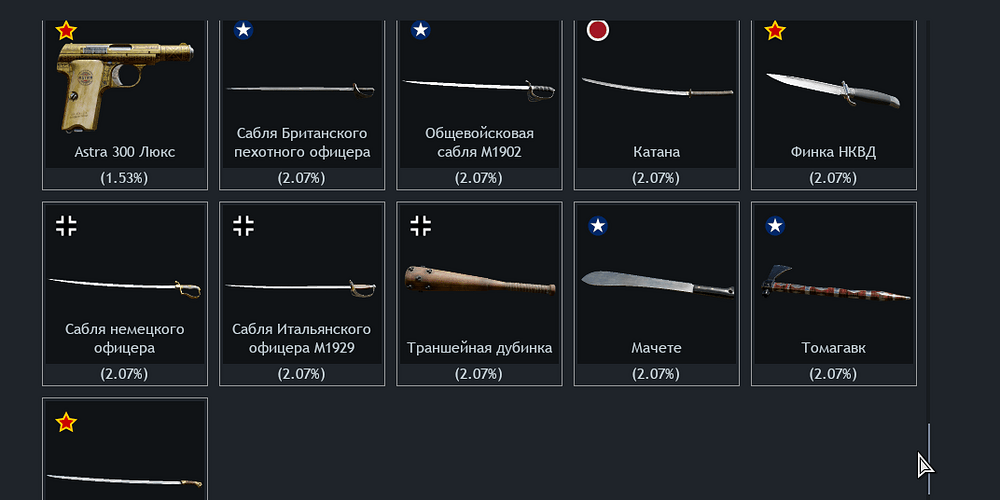1000x500 pixels.
Task: Click the German cross icon on Сабля немецкого офицера
Action: click(x=66, y=226)
